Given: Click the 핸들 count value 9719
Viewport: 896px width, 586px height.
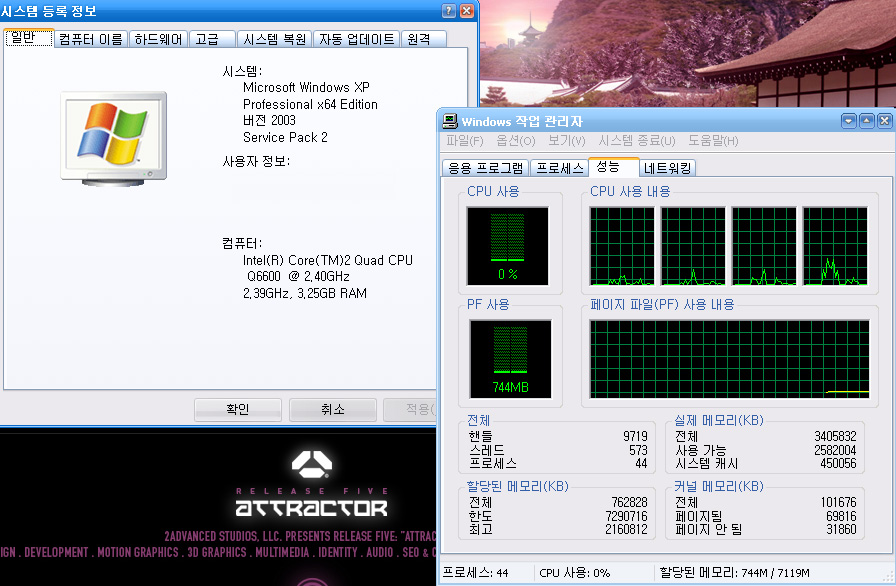Looking at the screenshot, I should point(635,437).
